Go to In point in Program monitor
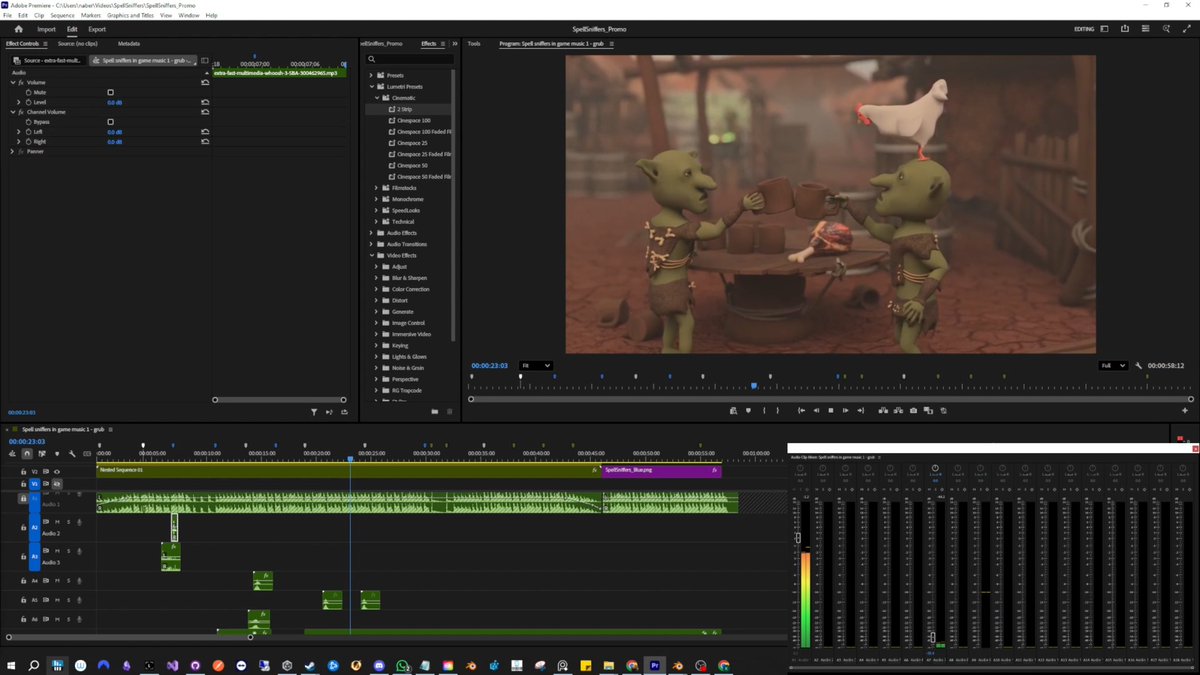Viewport: 1200px width, 675px height. pos(801,410)
